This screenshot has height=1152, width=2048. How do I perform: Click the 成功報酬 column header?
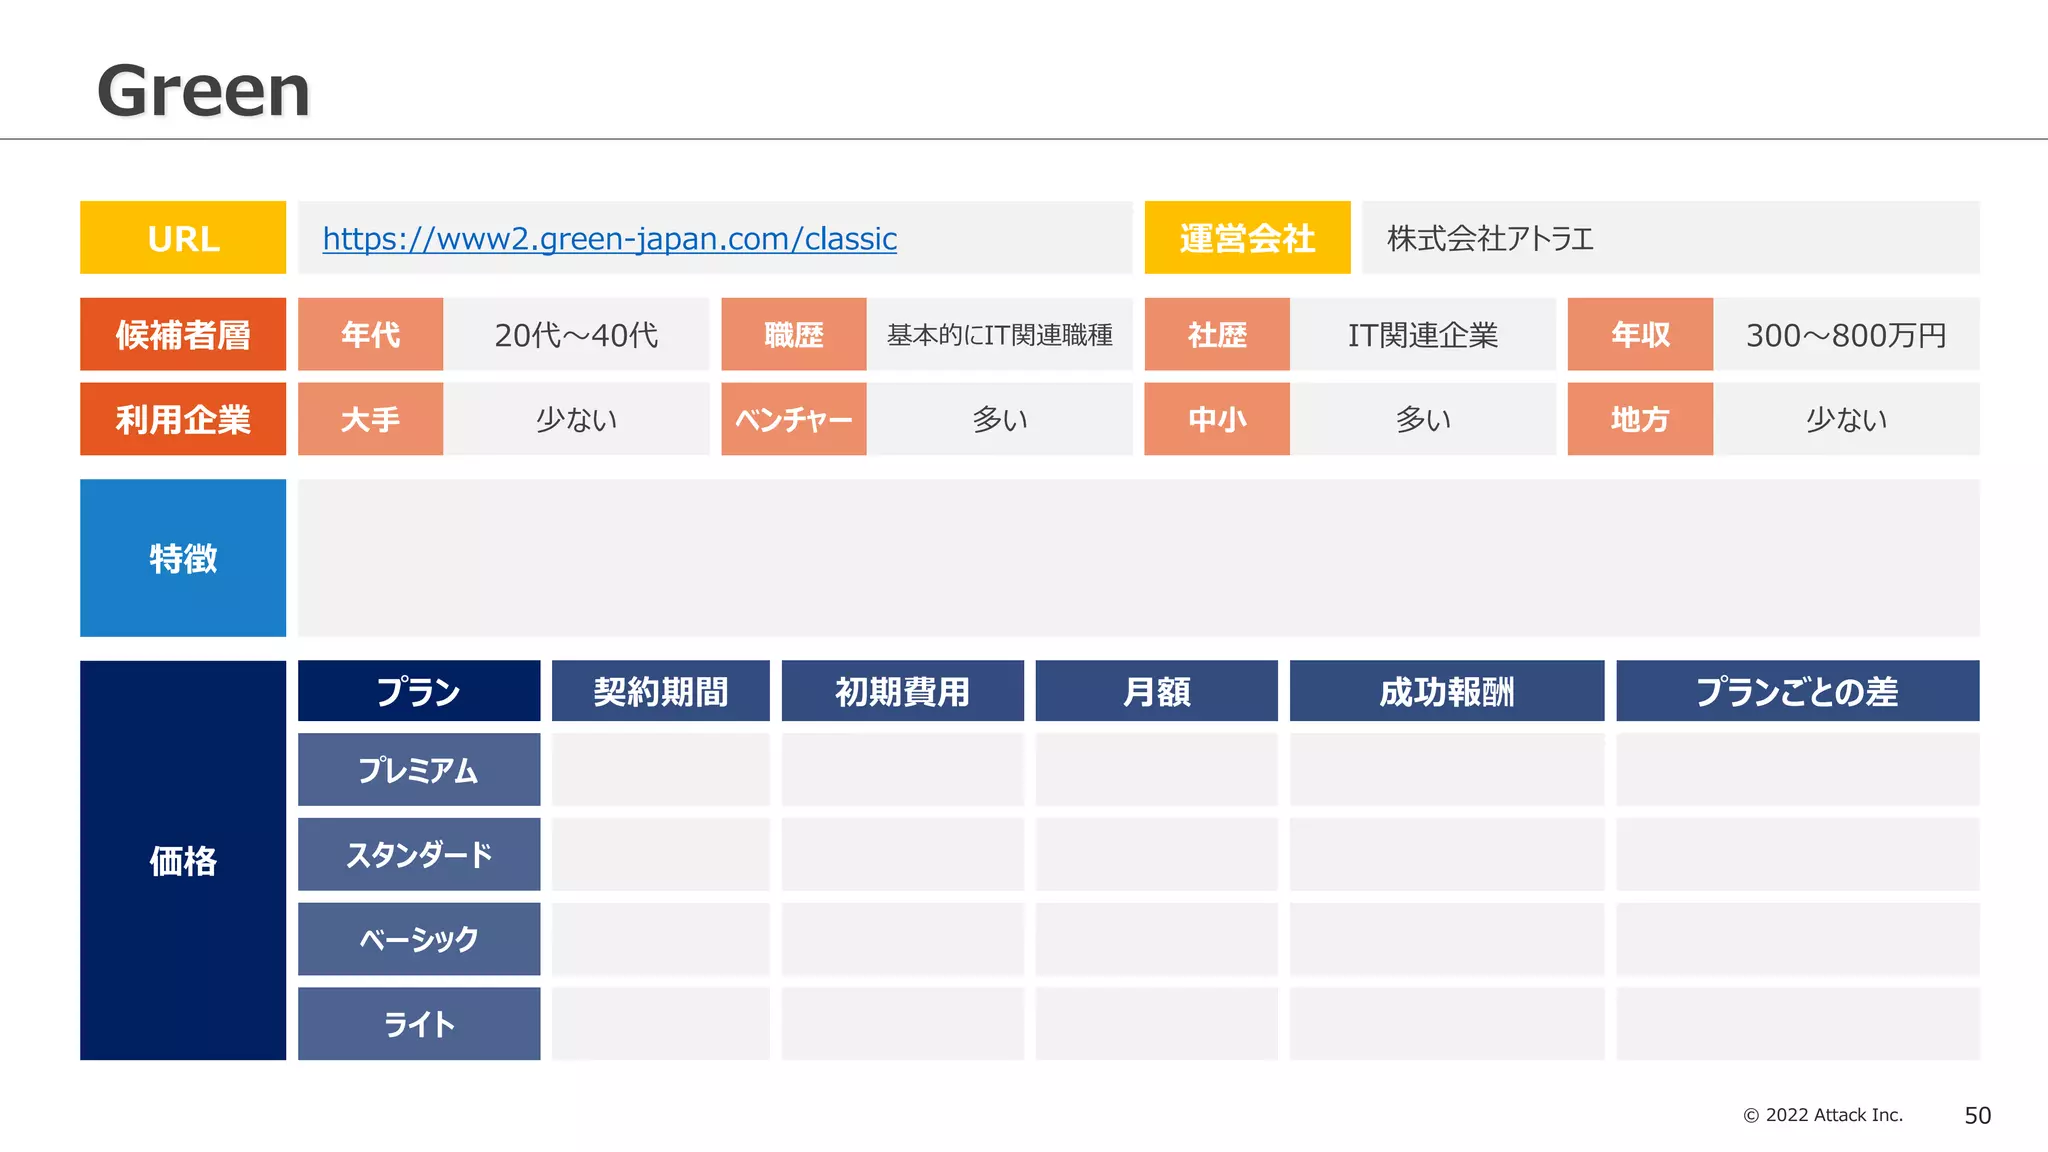pyautogui.click(x=1447, y=691)
